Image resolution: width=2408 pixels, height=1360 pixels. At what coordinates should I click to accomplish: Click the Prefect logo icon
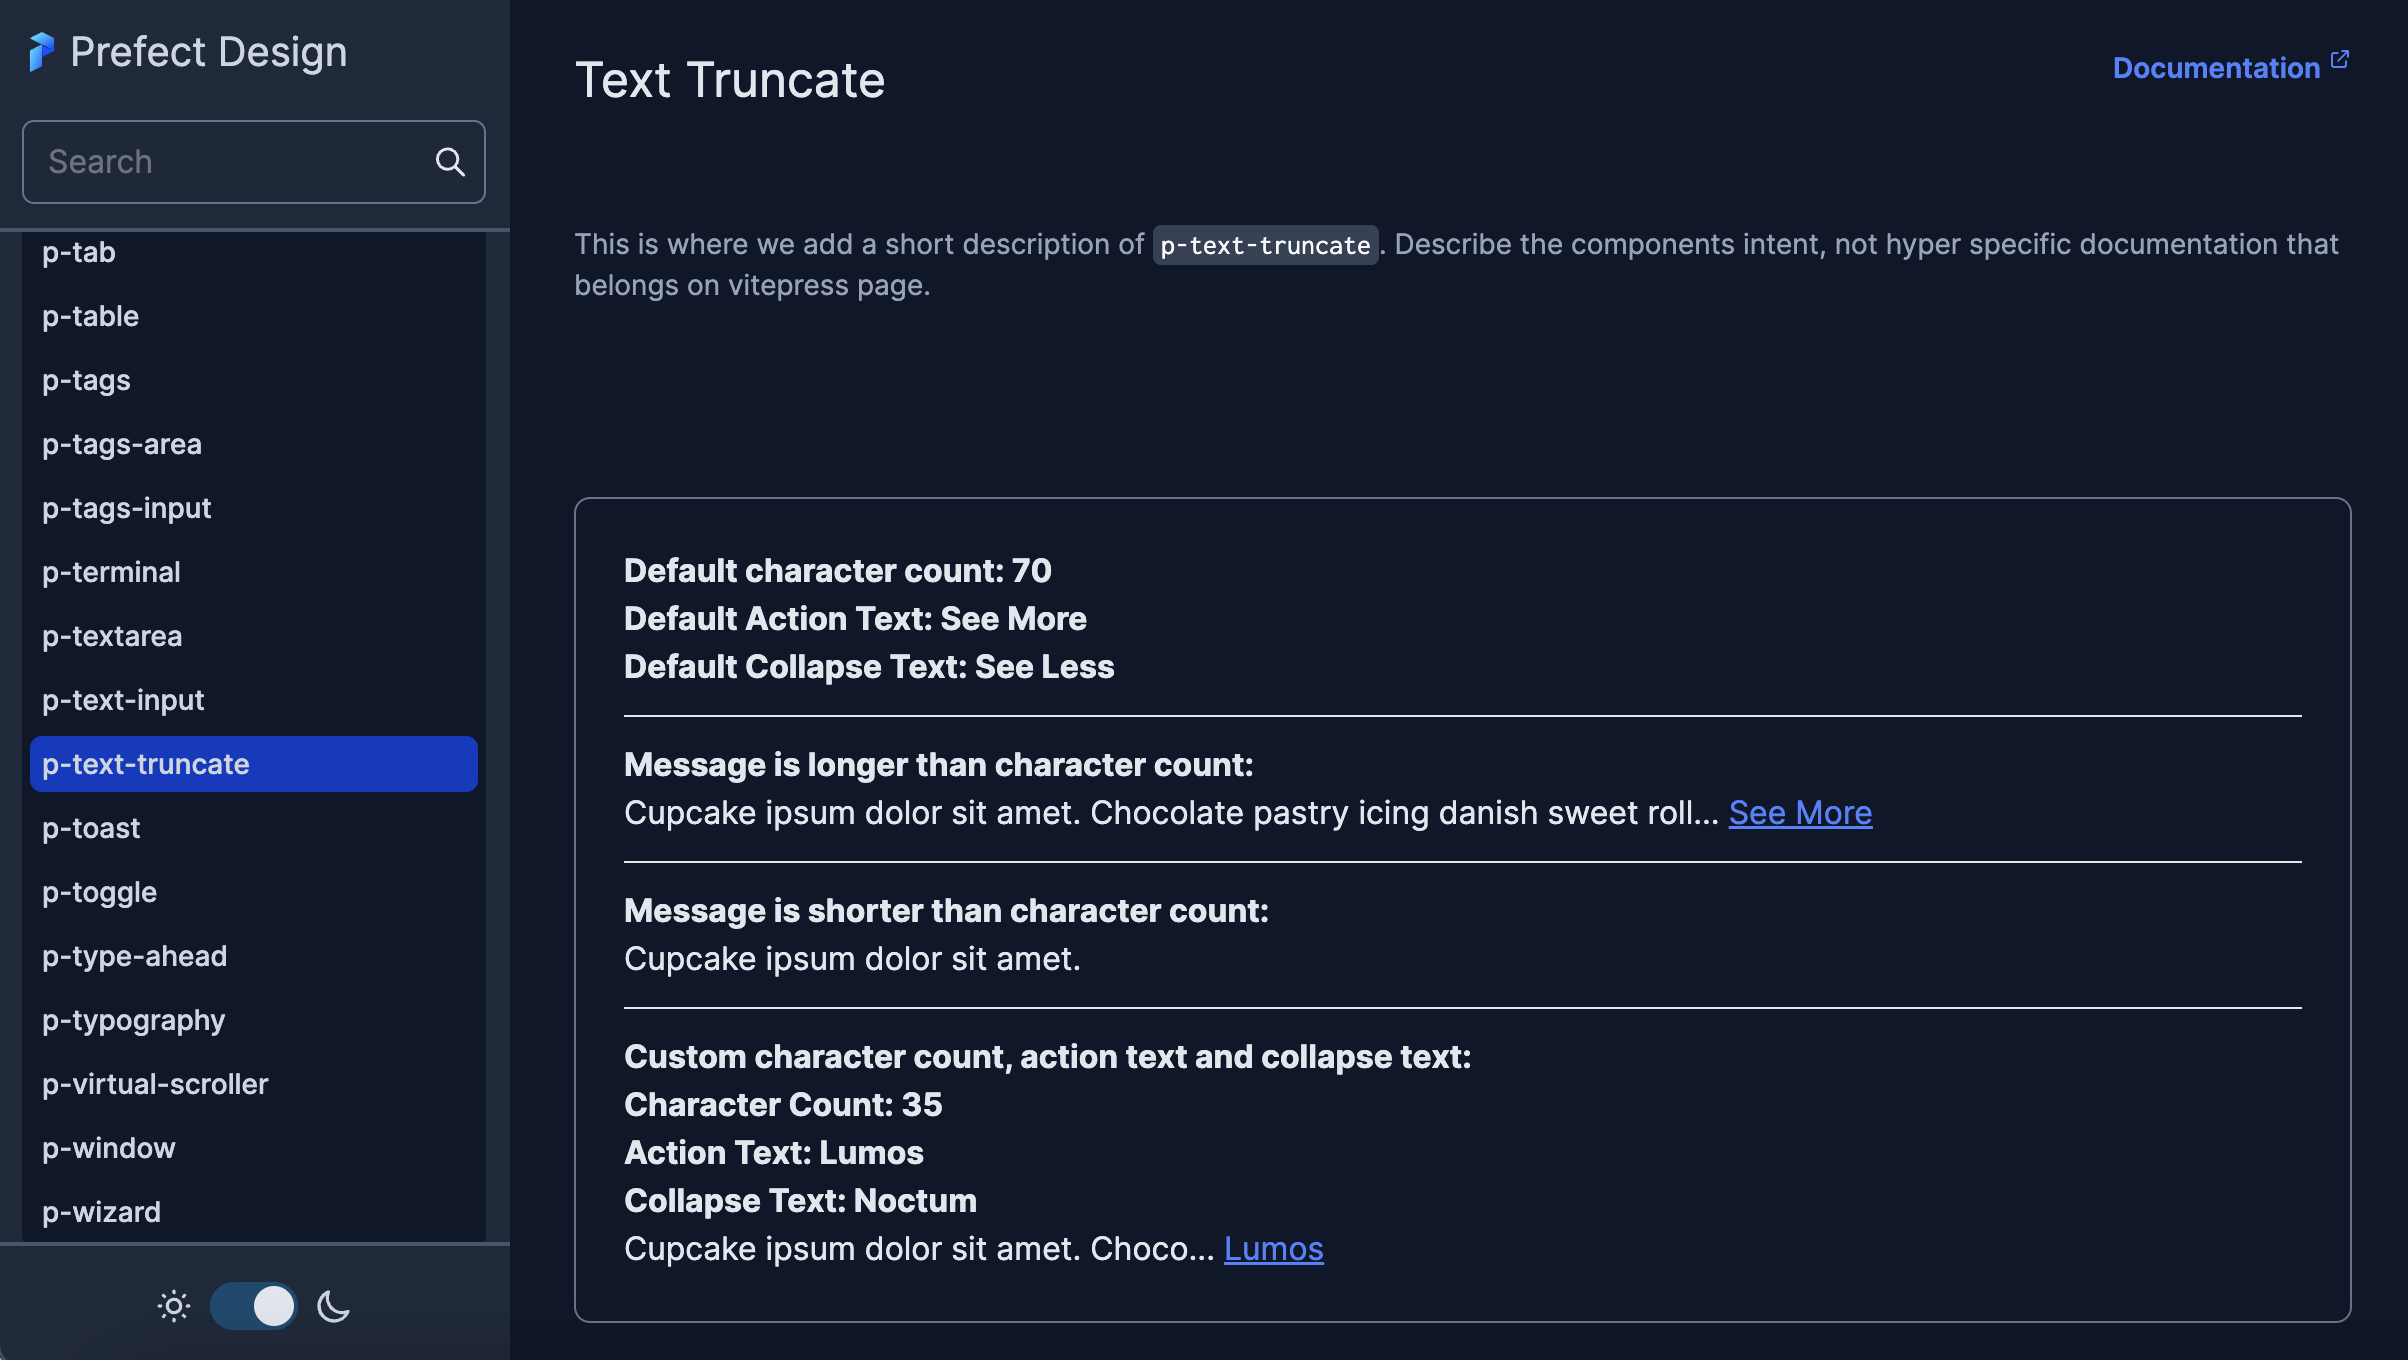coord(41,52)
